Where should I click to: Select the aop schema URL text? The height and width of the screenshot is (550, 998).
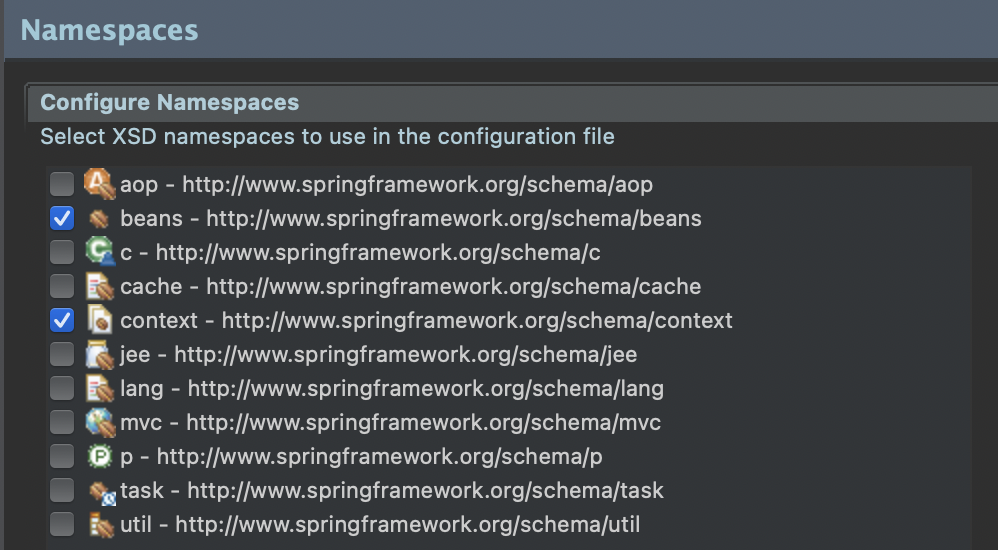point(418,185)
